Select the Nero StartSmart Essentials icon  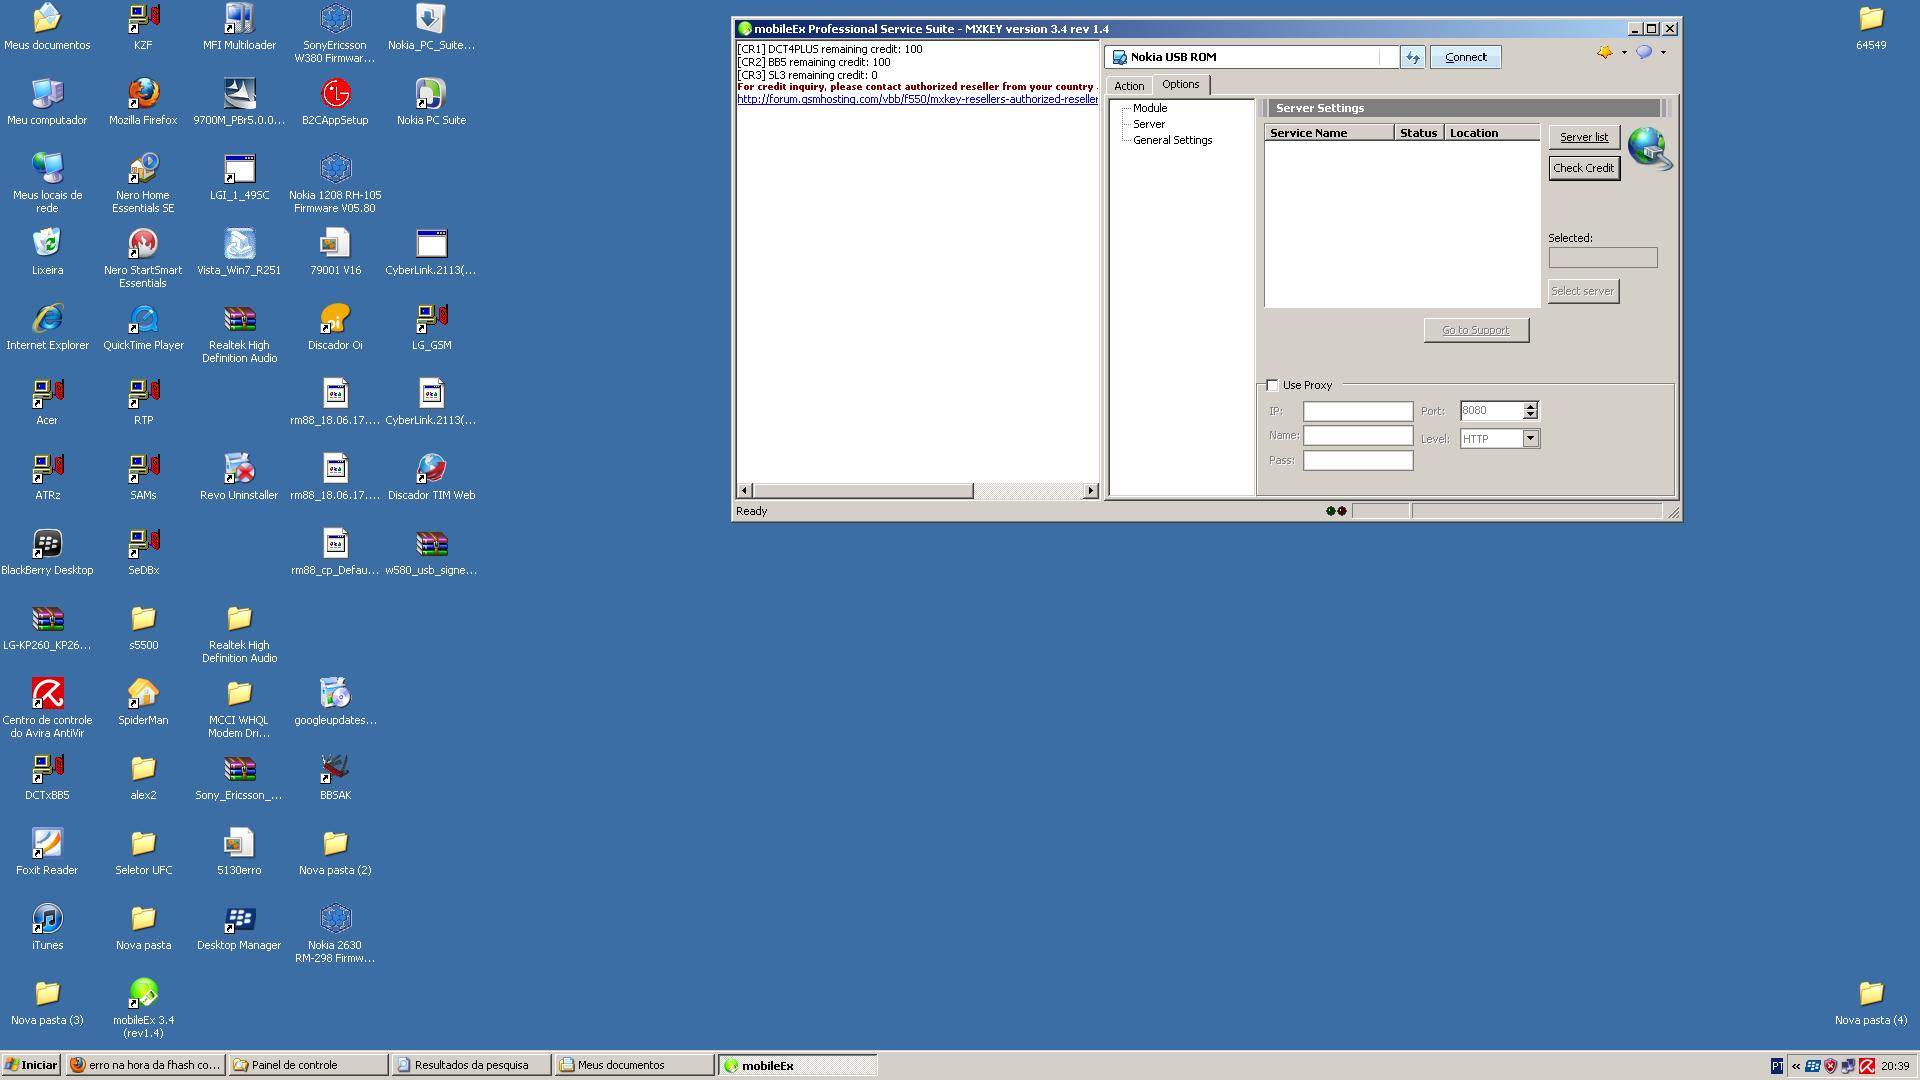coord(143,258)
